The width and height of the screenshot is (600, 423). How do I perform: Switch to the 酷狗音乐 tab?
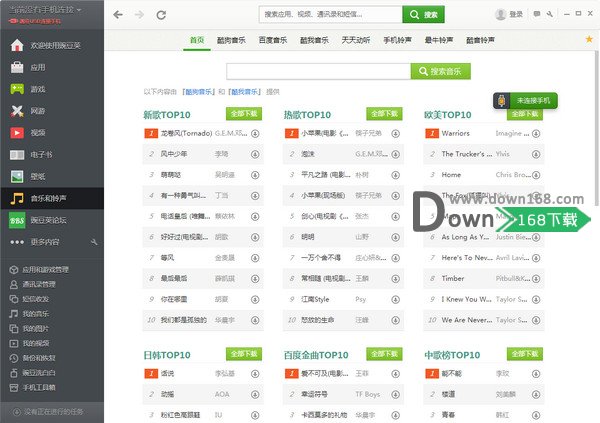coord(231,40)
